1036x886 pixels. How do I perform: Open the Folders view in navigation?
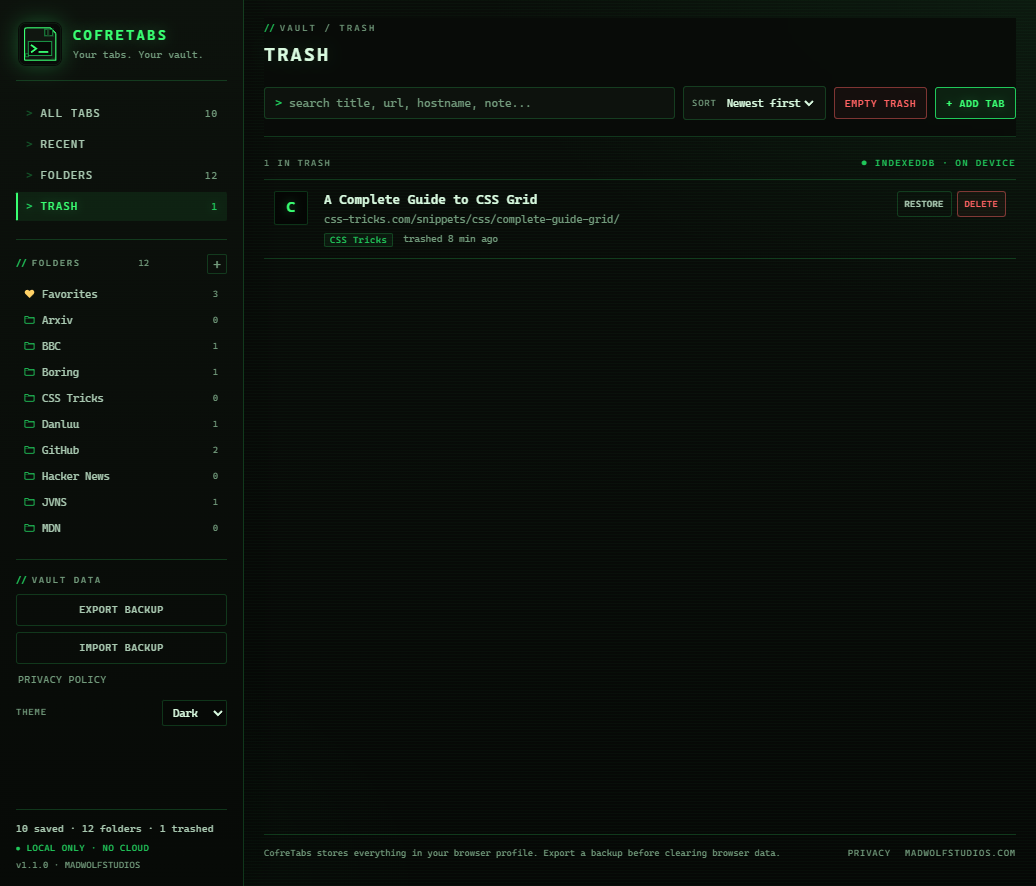[122, 175]
